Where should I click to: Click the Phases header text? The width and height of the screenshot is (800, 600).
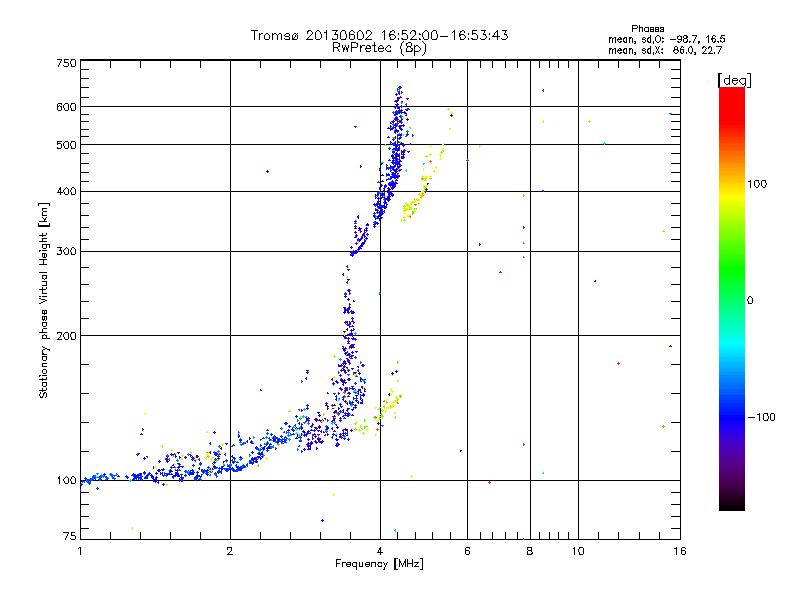pyautogui.click(x=648, y=28)
